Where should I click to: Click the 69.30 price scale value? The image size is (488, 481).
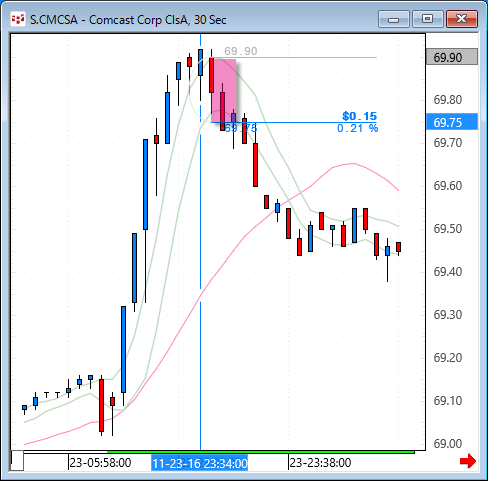[448, 315]
